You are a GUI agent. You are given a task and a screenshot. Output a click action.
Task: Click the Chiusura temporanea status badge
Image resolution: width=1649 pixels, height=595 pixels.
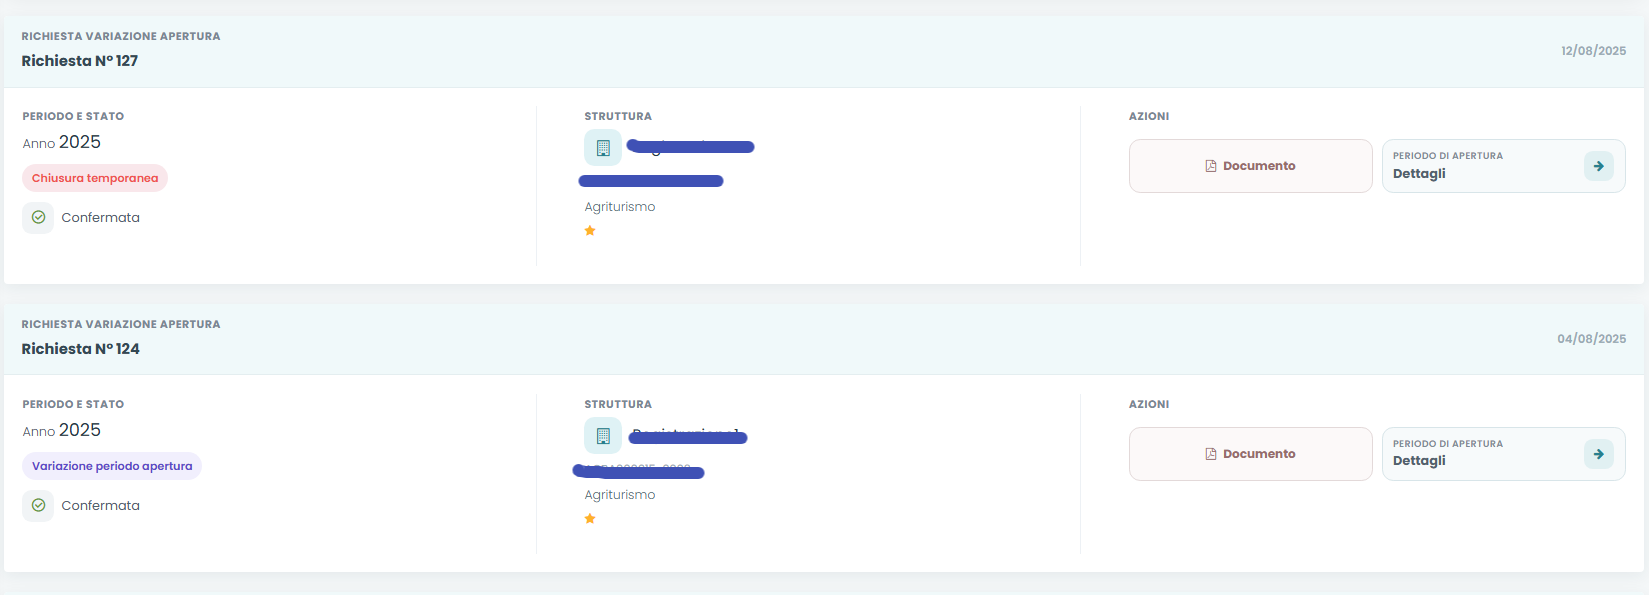tap(95, 178)
